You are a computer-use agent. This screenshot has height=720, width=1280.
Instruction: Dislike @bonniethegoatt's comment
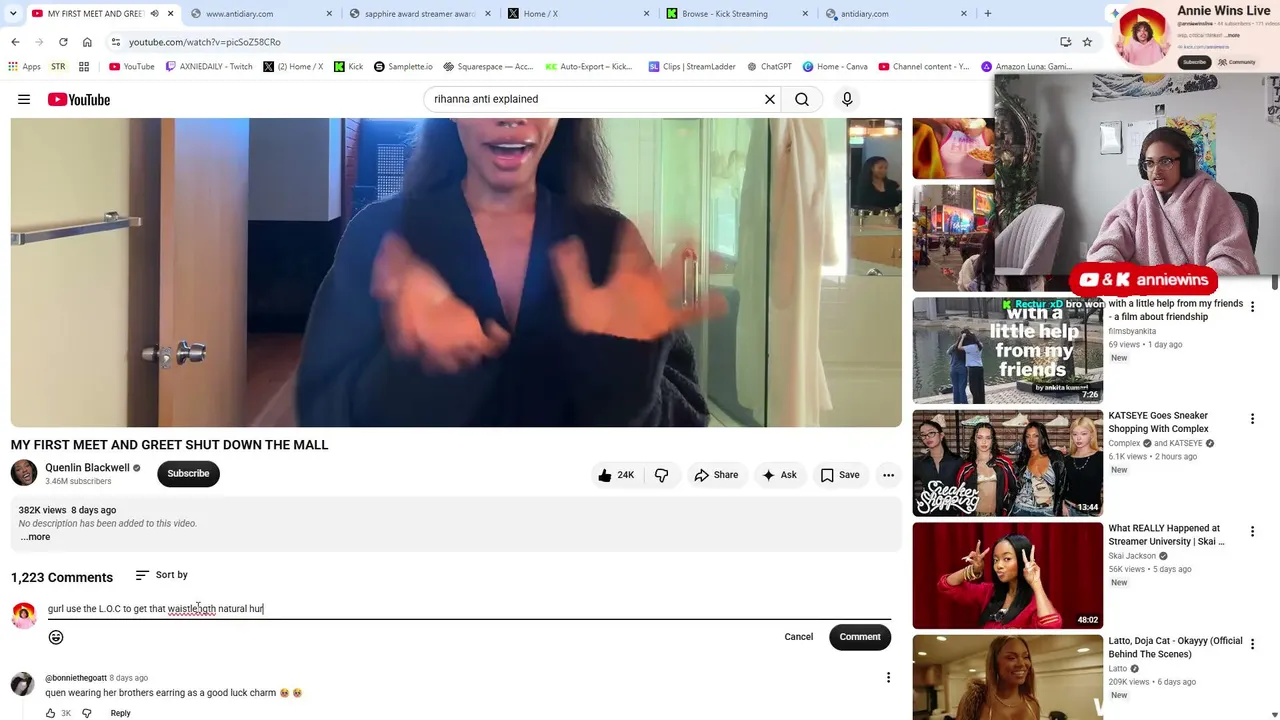click(87, 713)
